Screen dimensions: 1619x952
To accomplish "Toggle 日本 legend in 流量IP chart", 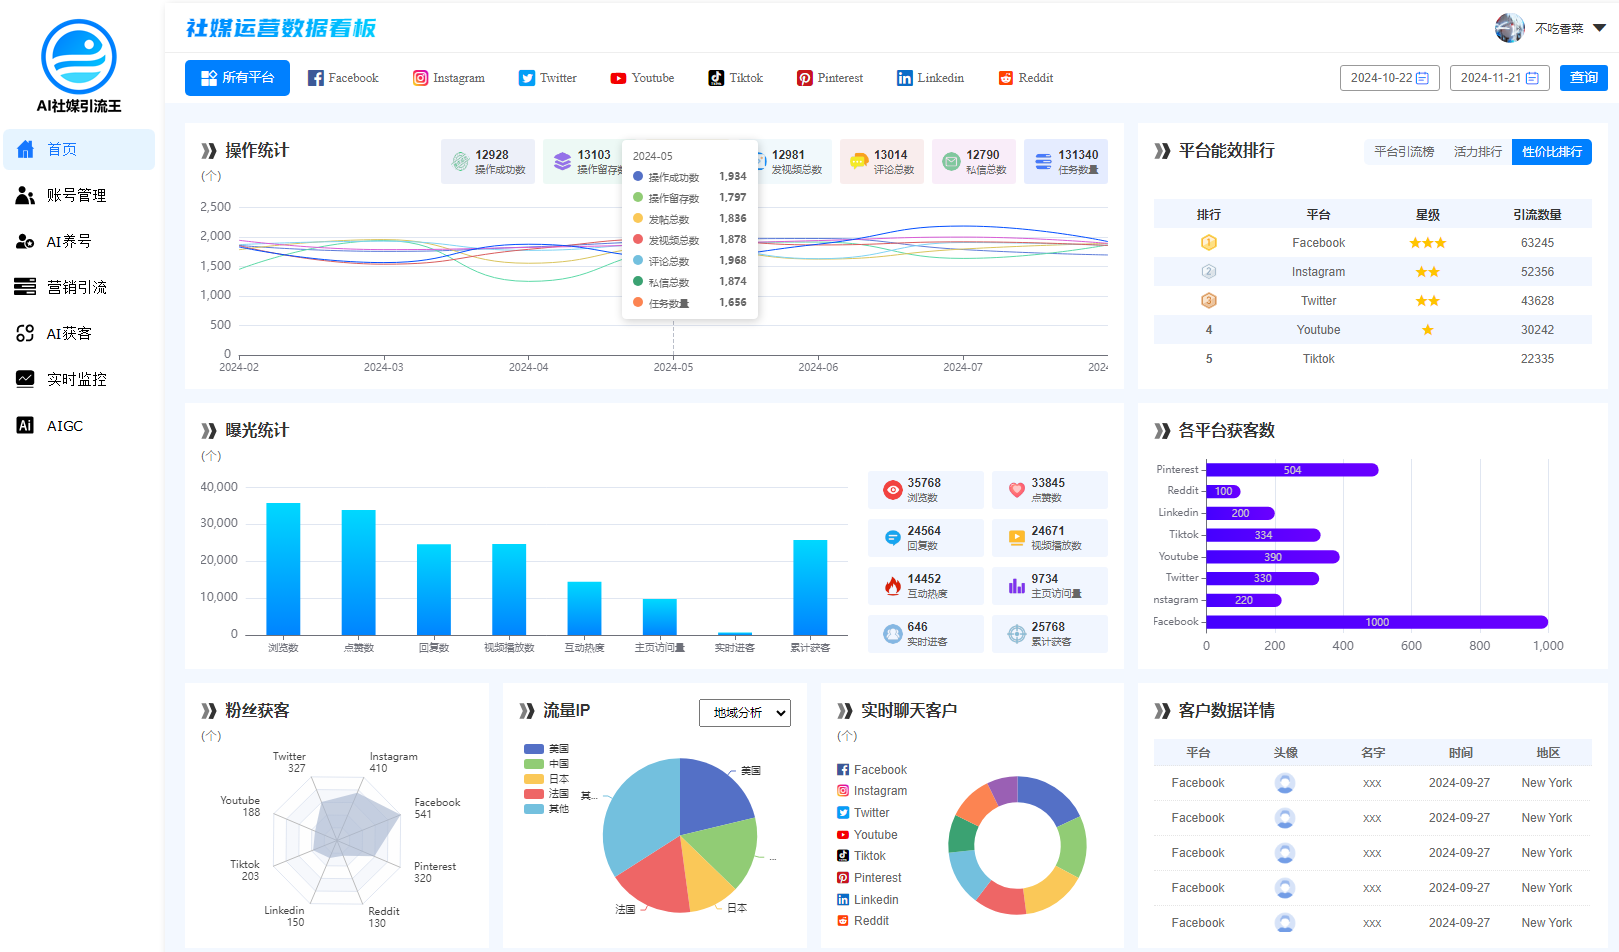I will click(x=547, y=779).
